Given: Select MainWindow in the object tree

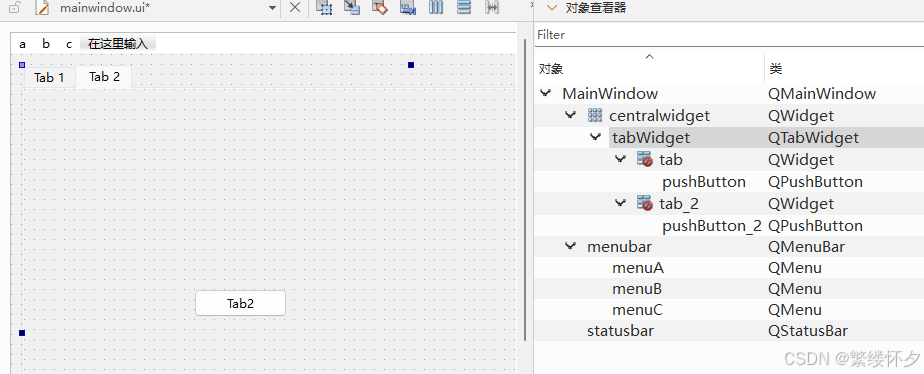Looking at the screenshot, I should point(610,94).
